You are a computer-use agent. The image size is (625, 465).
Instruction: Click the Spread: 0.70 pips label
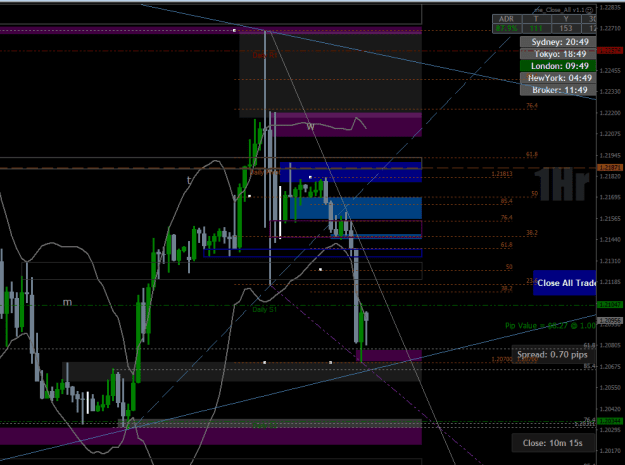point(552,355)
